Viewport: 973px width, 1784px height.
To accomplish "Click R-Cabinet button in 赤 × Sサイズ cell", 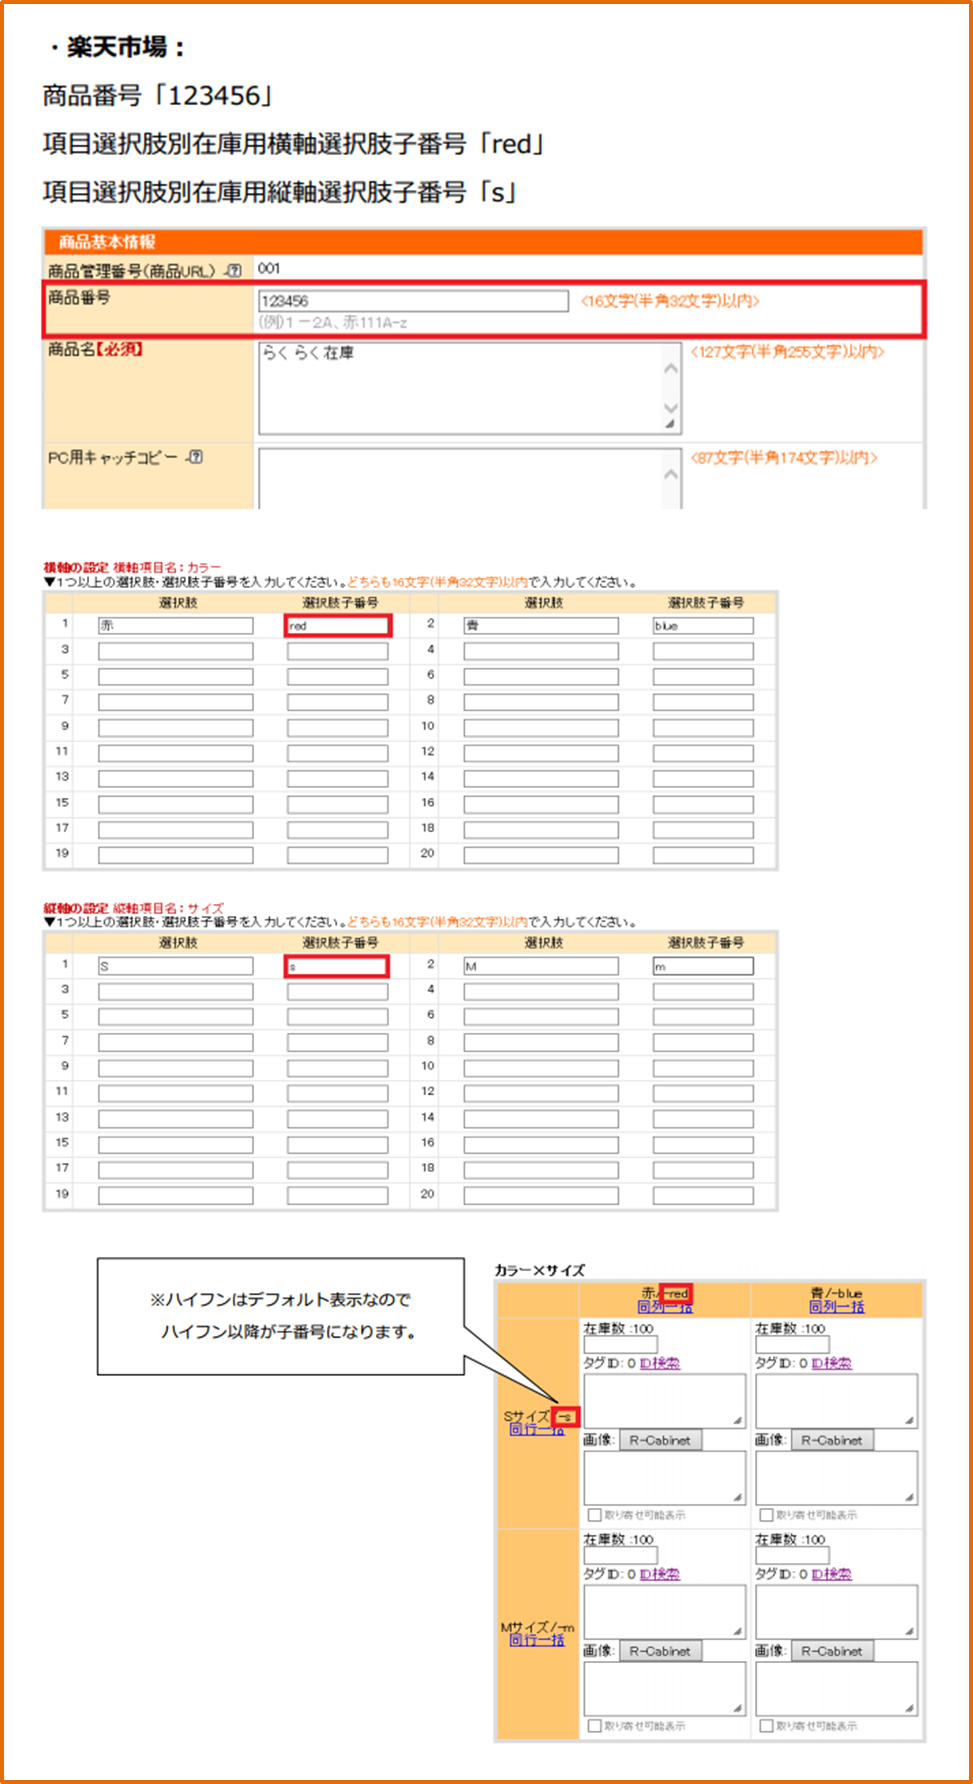I will point(661,1440).
